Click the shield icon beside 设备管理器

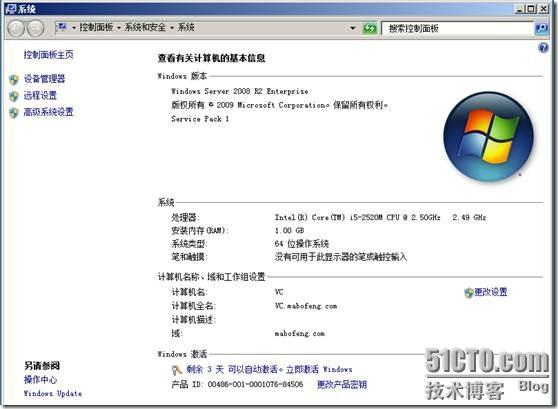(14, 79)
